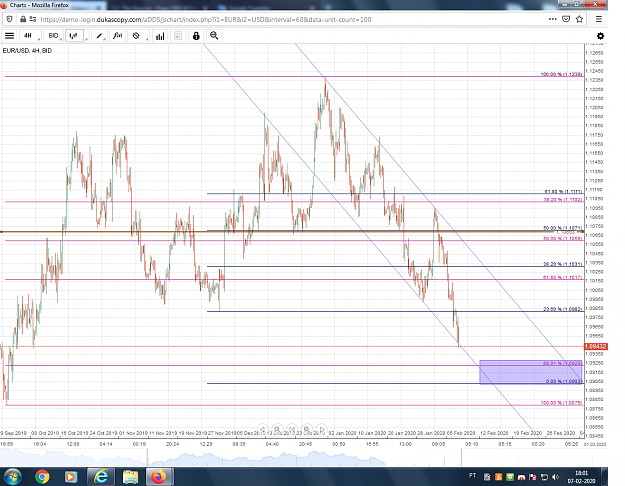This screenshot has width=625, height=486.
Task: Click the site security padlock icon
Action: tap(23, 19)
